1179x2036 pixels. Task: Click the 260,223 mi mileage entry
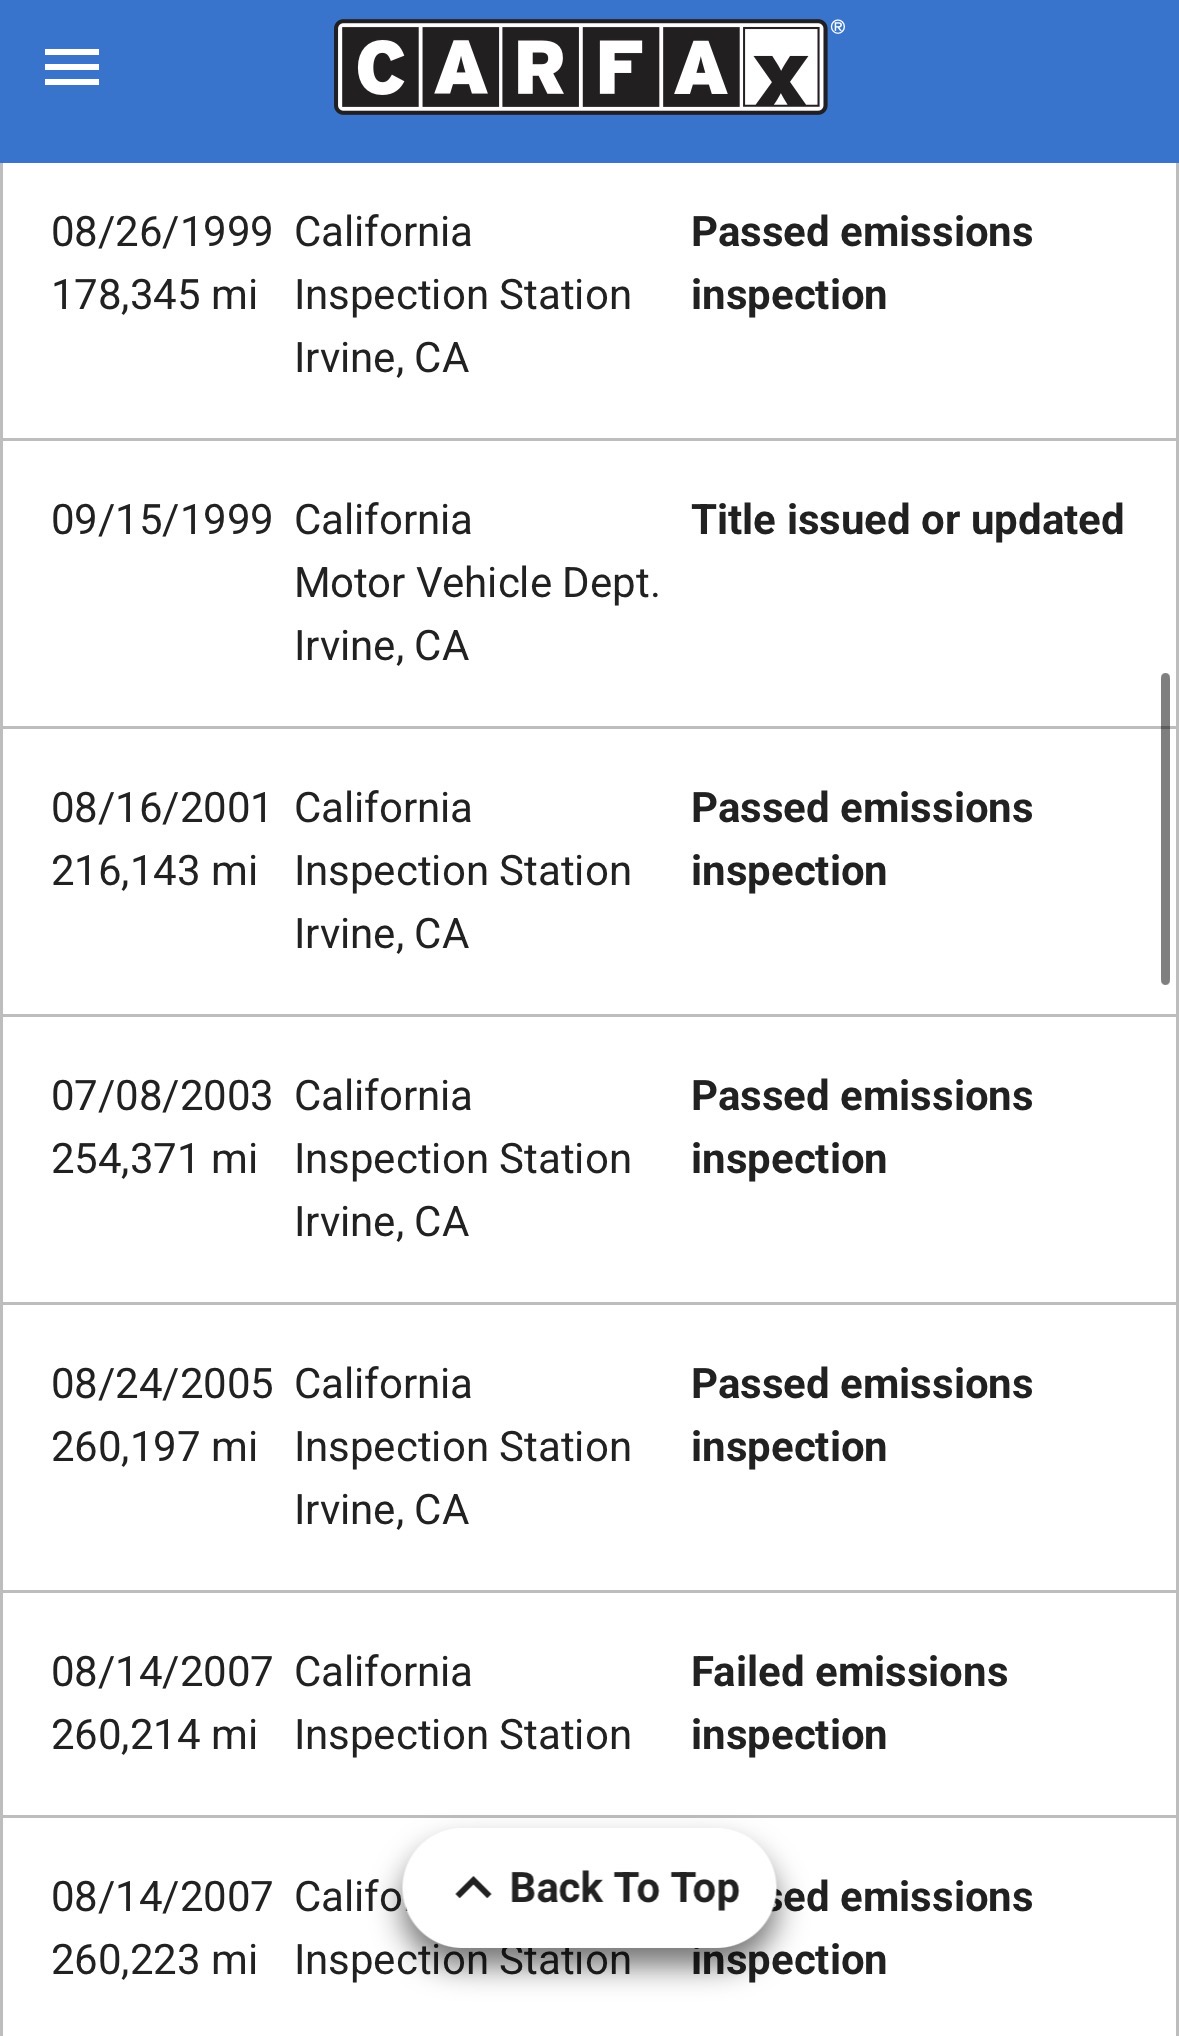click(x=155, y=1960)
